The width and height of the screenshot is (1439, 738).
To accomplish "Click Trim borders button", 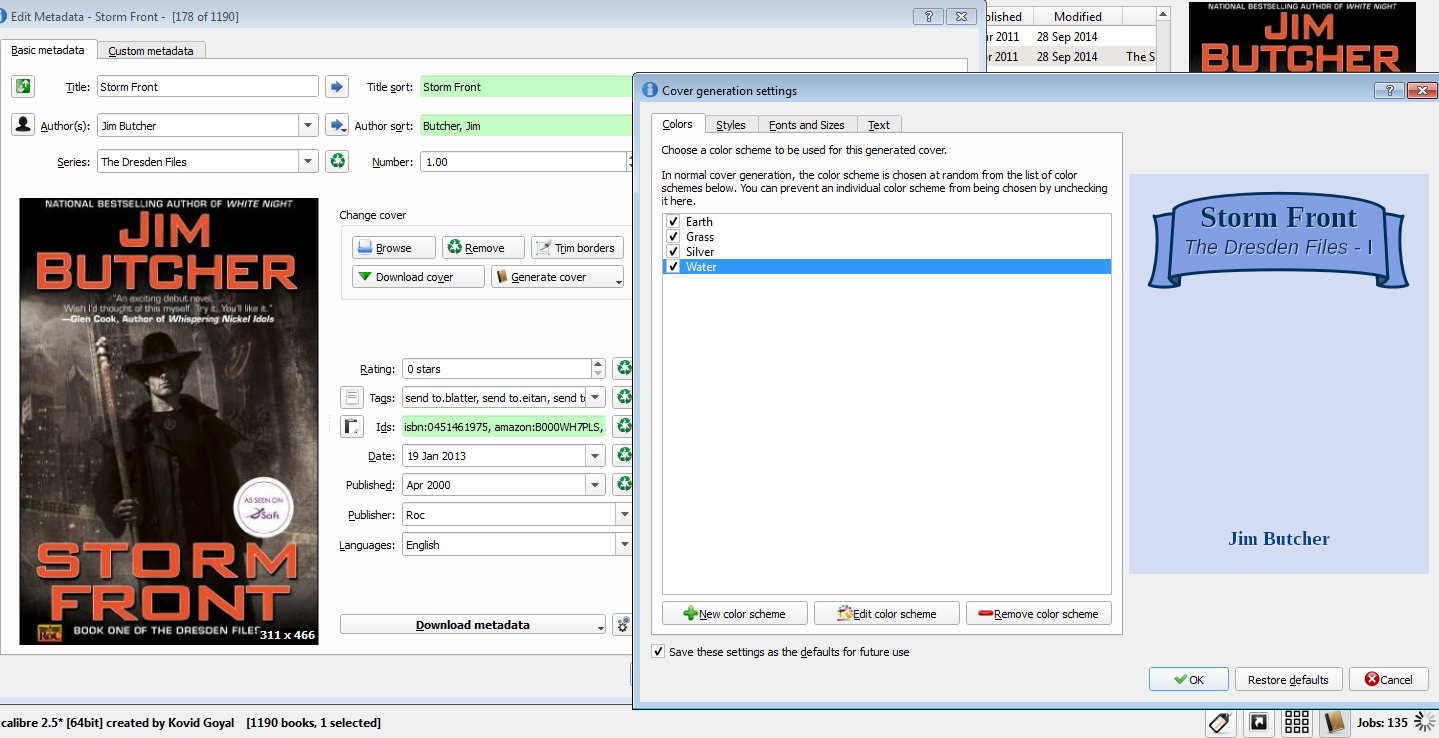I will tap(577, 248).
